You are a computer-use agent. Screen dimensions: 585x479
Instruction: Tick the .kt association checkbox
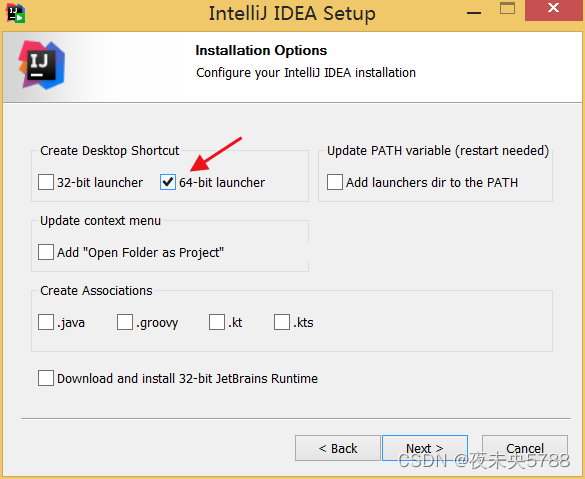217,322
